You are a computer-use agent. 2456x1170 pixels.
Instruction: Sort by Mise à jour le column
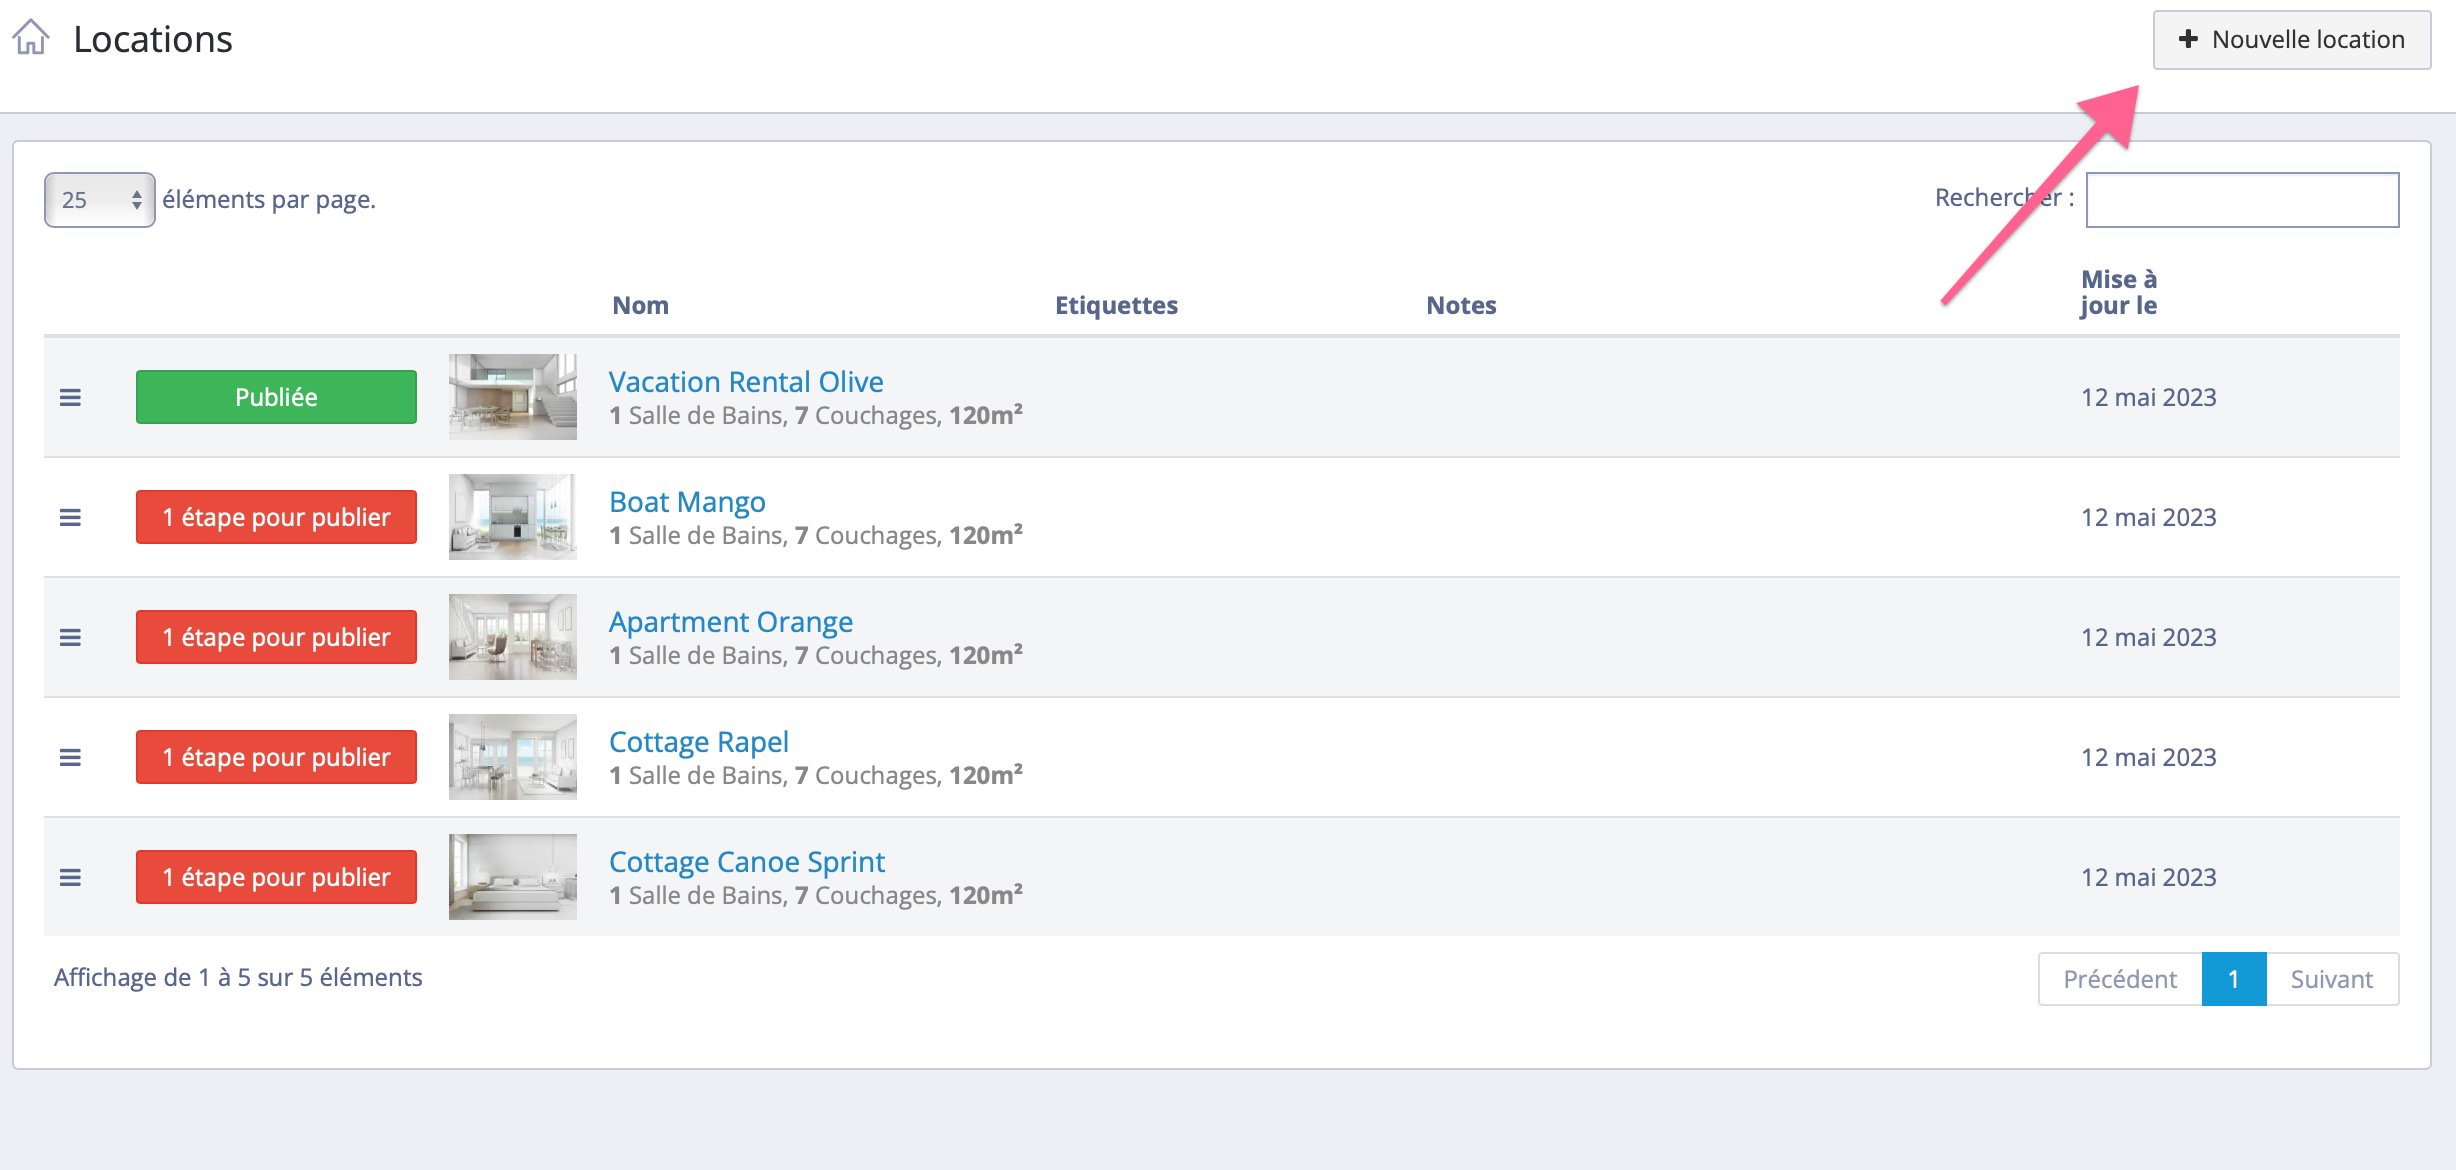coord(2119,292)
